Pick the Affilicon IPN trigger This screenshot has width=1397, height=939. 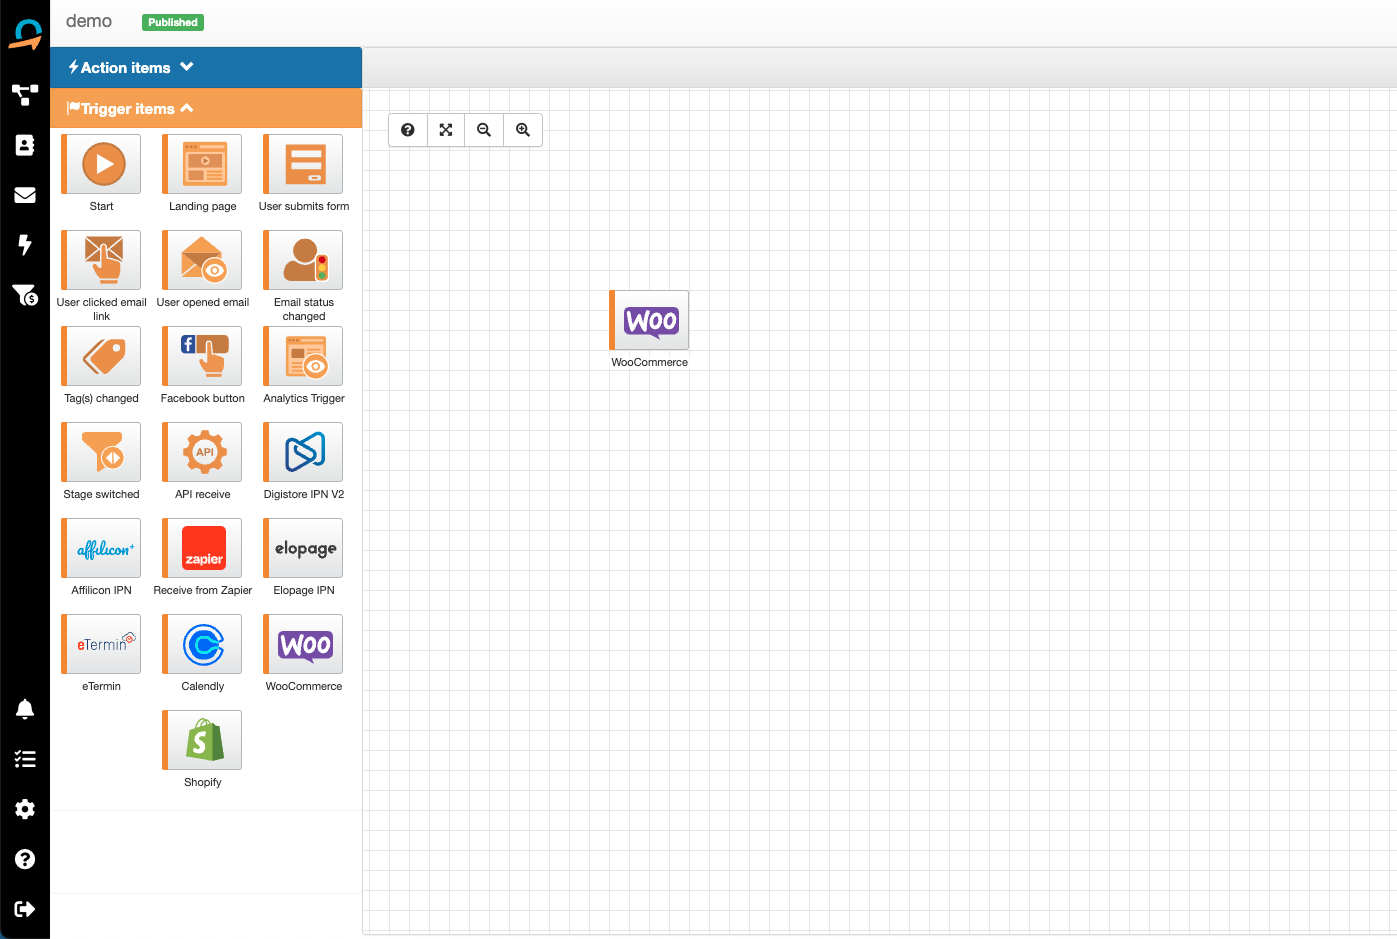(101, 549)
